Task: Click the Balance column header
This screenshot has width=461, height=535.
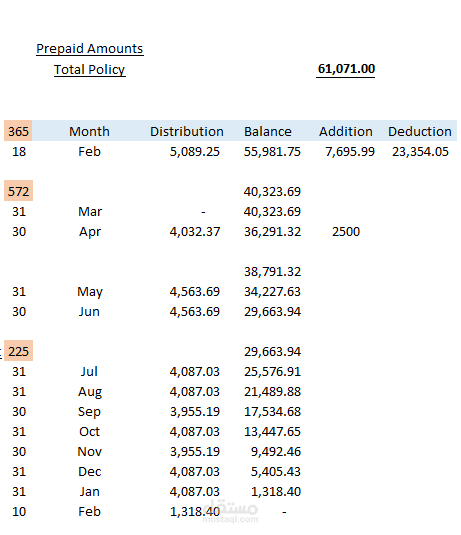Action: tap(268, 131)
